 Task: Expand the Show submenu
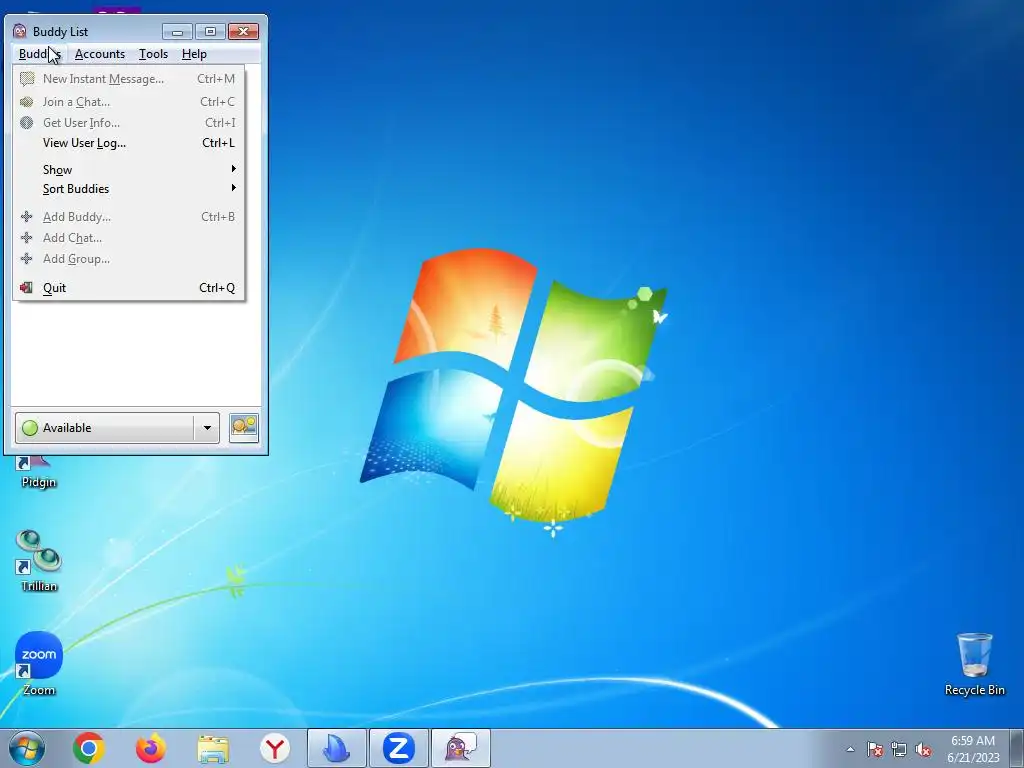click(129, 170)
